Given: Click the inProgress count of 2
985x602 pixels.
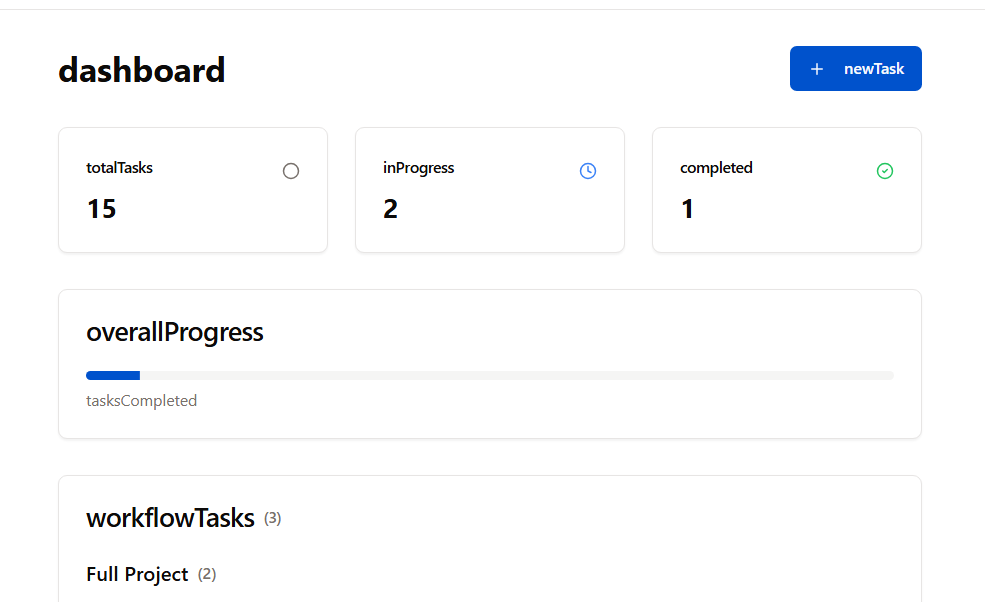Looking at the screenshot, I should (x=390, y=209).
